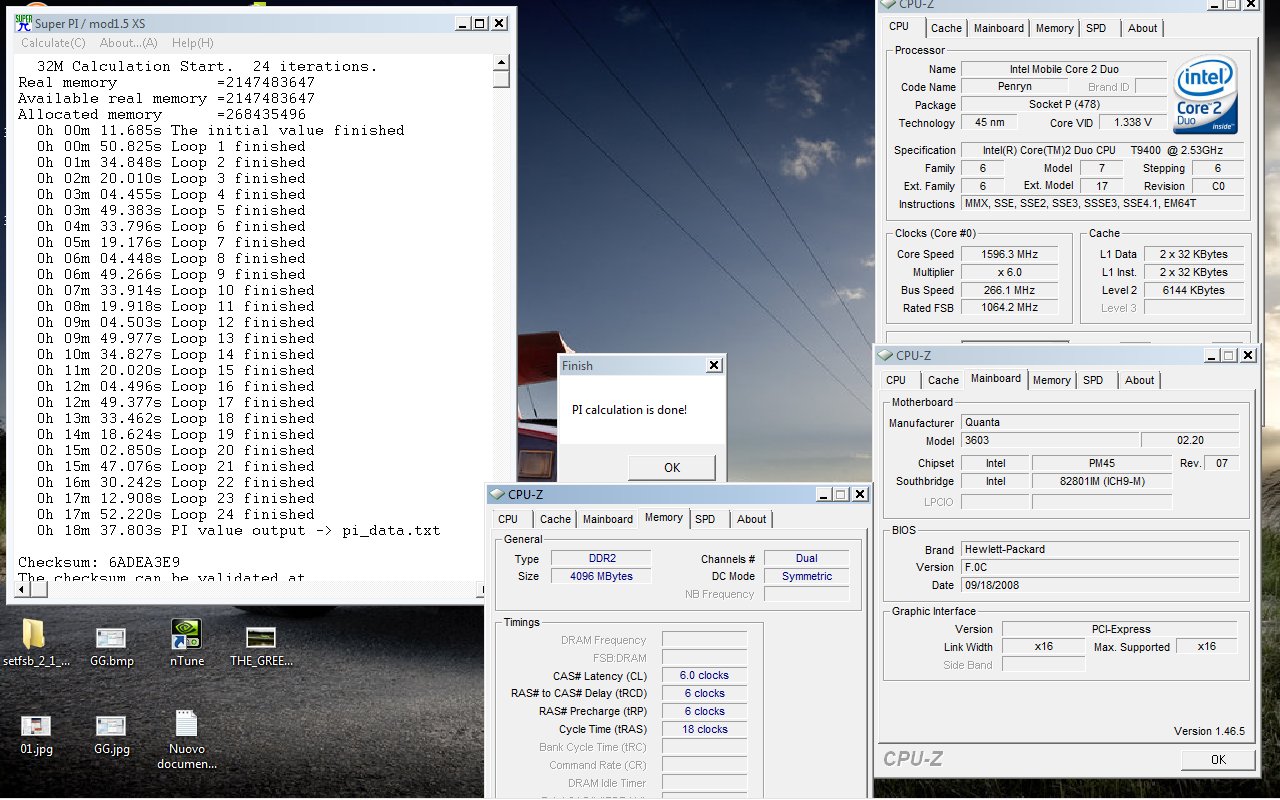1280x800 pixels.
Task: Select CPU tab in CPU-Z Memory window
Action: click(508, 519)
